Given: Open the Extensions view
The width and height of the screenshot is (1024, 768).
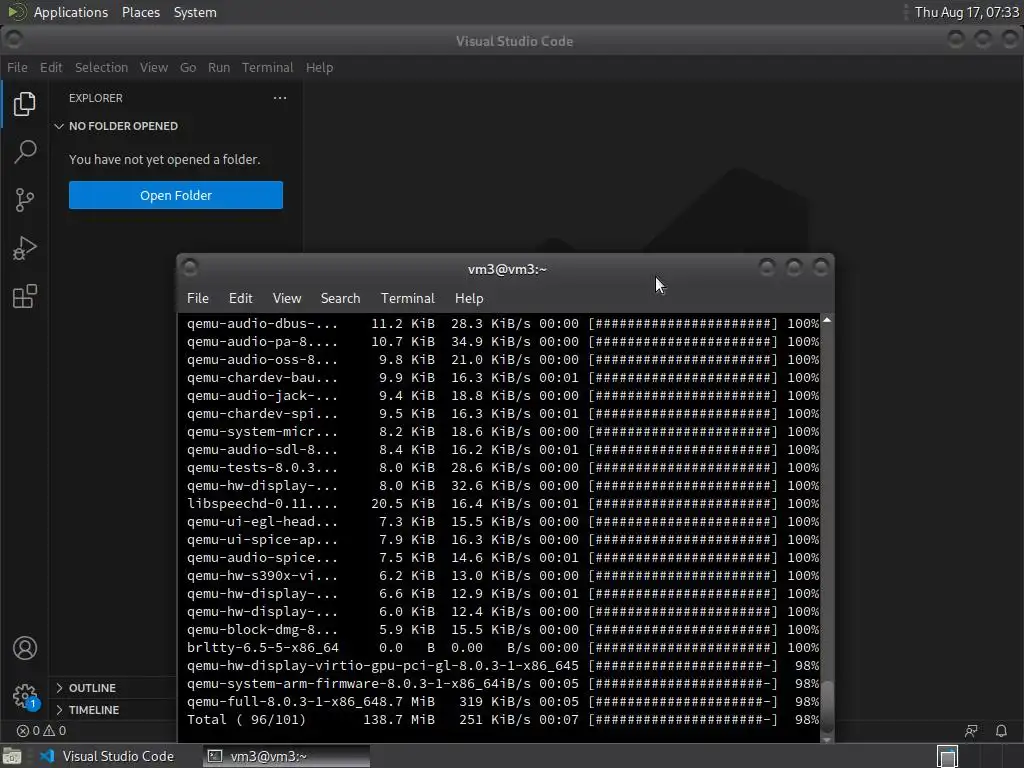Looking at the screenshot, I should 24,296.
